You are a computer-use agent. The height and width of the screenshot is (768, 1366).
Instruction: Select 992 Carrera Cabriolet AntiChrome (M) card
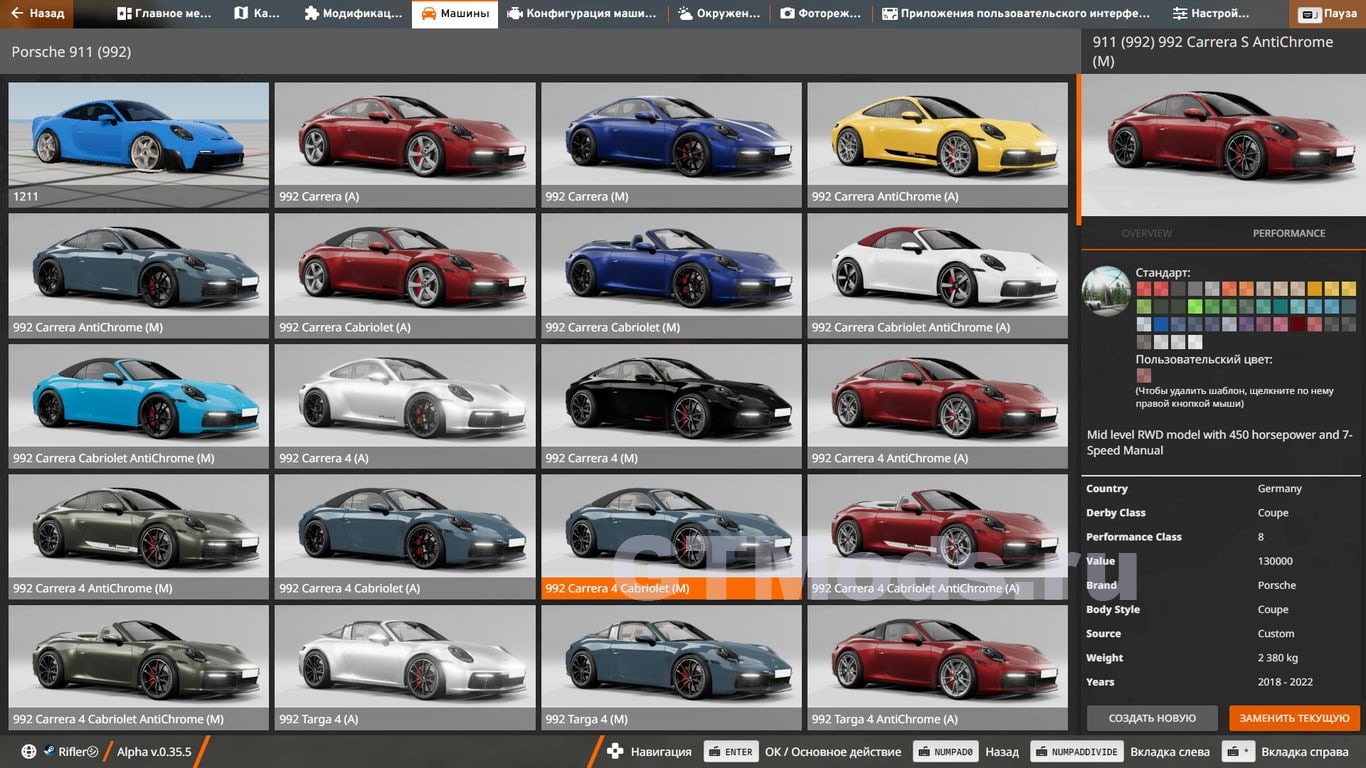[x=139, y=406]
